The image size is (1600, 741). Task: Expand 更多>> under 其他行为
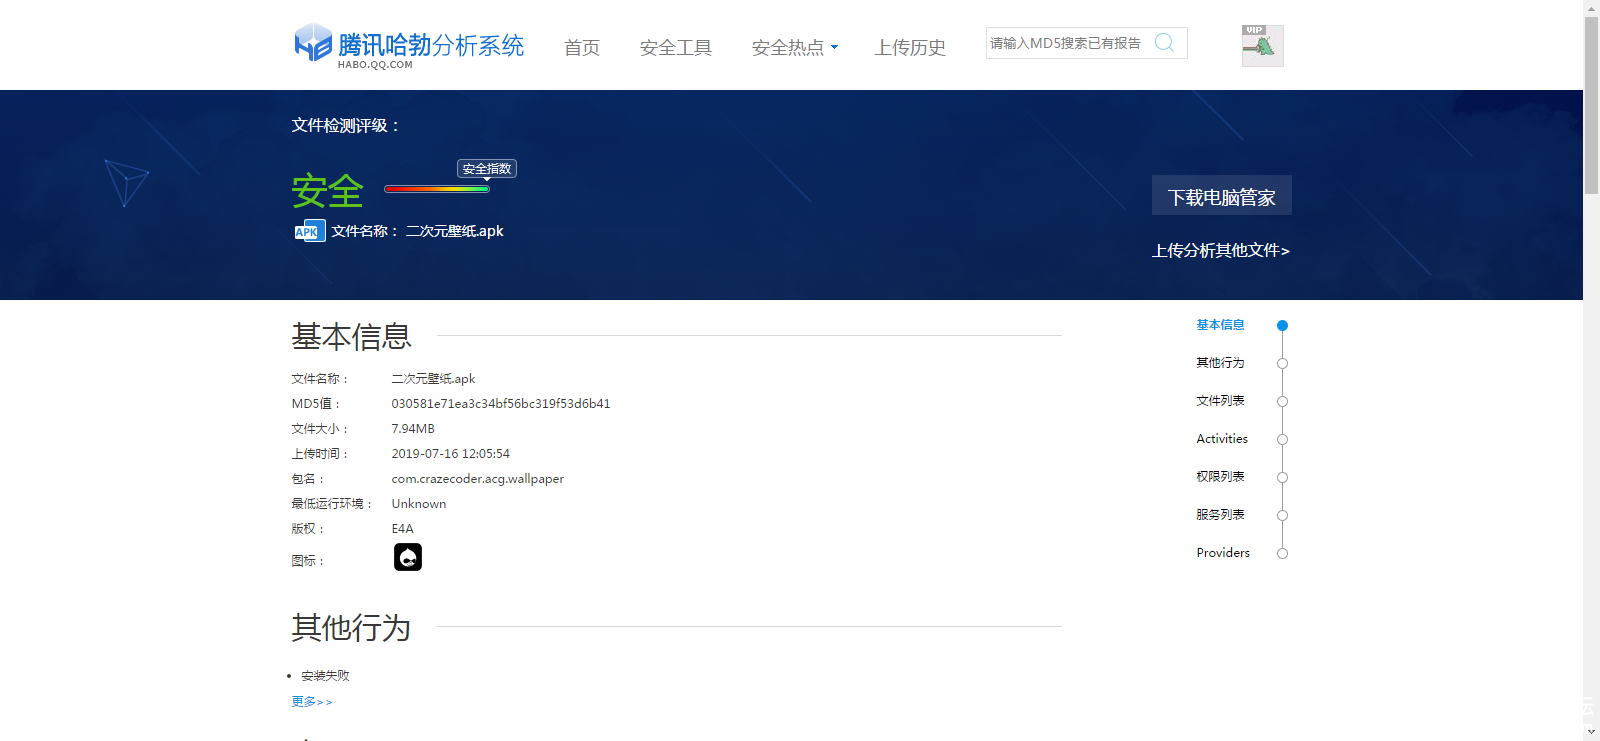(x=312, y=702)
